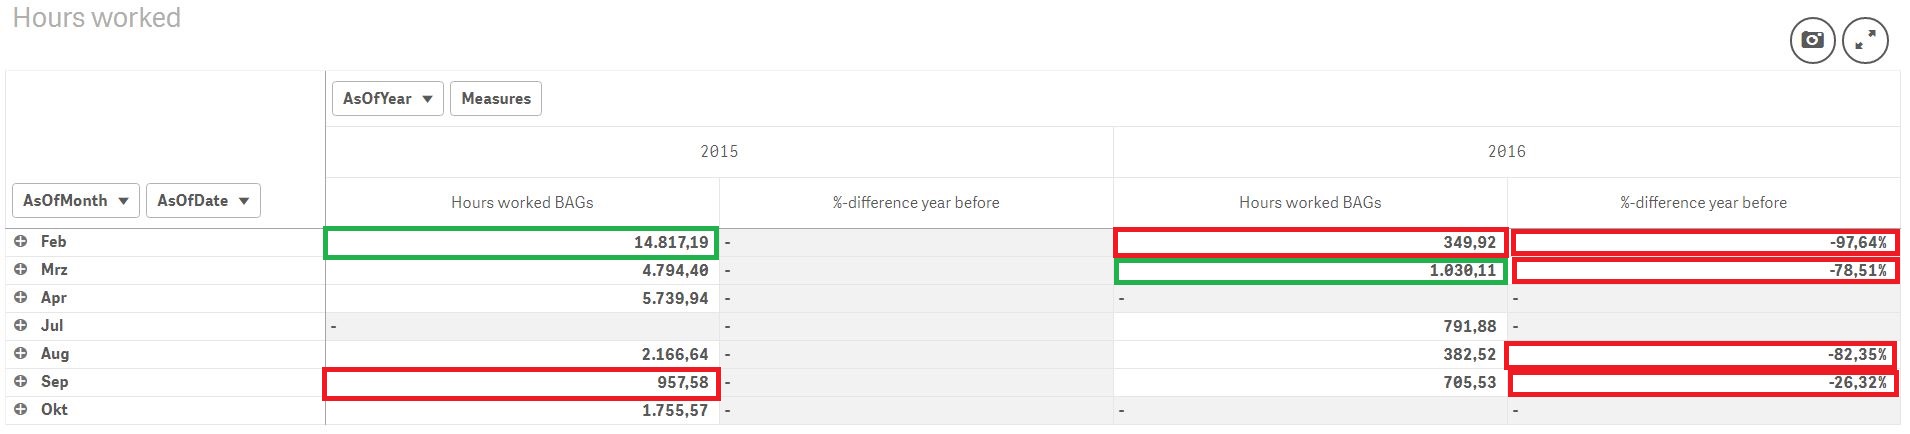Viewport: 1910px width, 434px height.
Task: Click the Feb 2015 value 14.817,19
Action: 671,242
